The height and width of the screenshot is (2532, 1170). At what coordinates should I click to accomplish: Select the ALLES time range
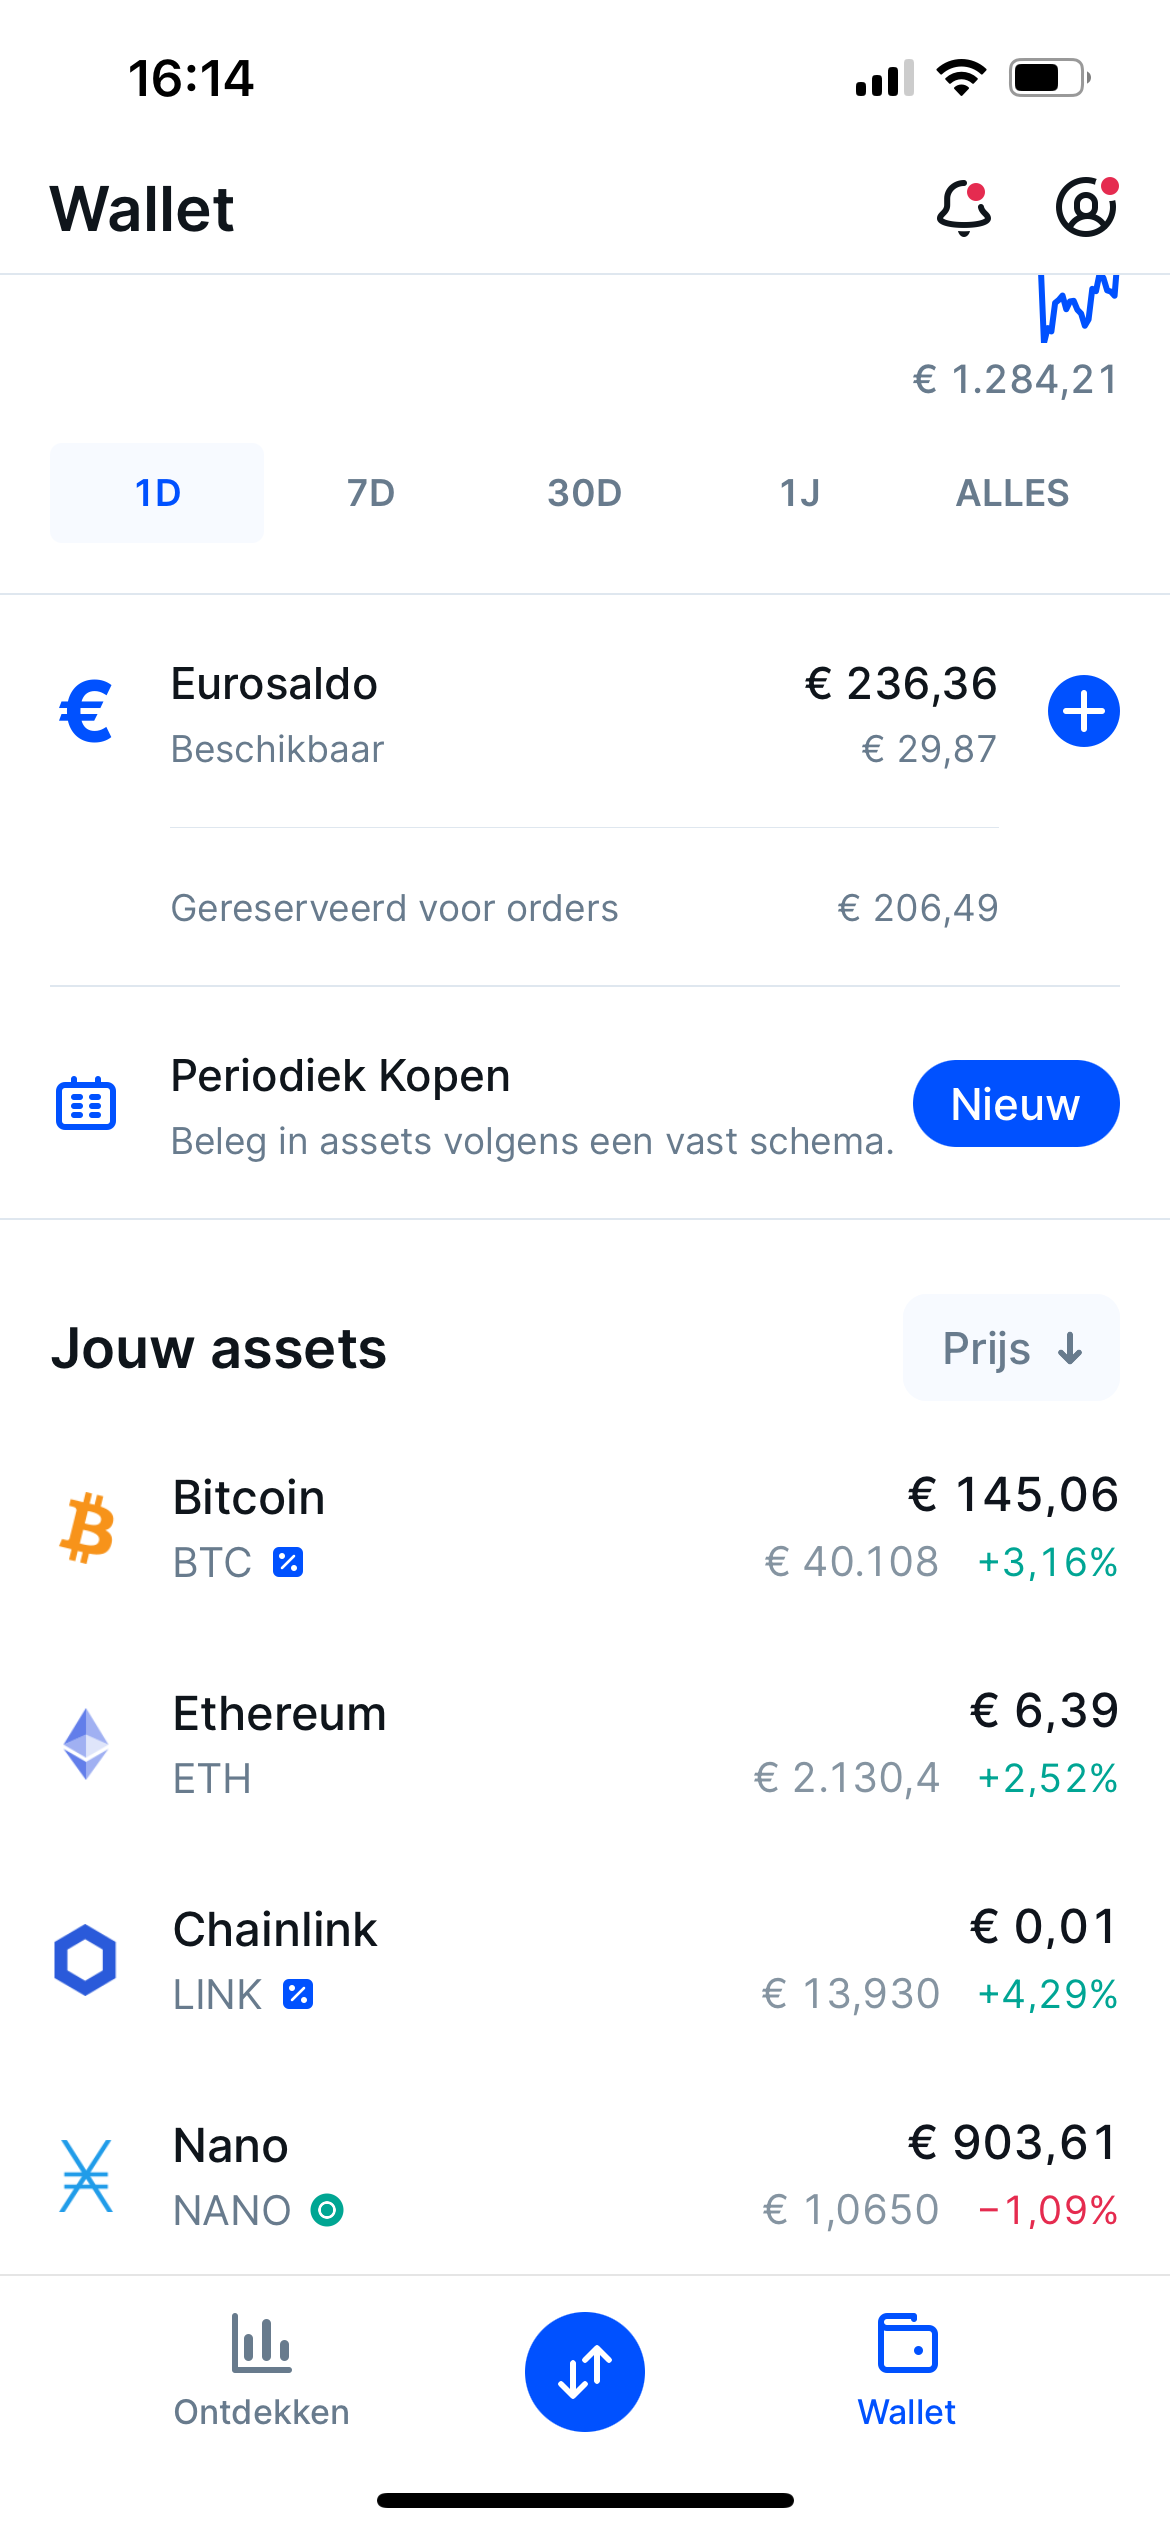(x=1013, y=493)
